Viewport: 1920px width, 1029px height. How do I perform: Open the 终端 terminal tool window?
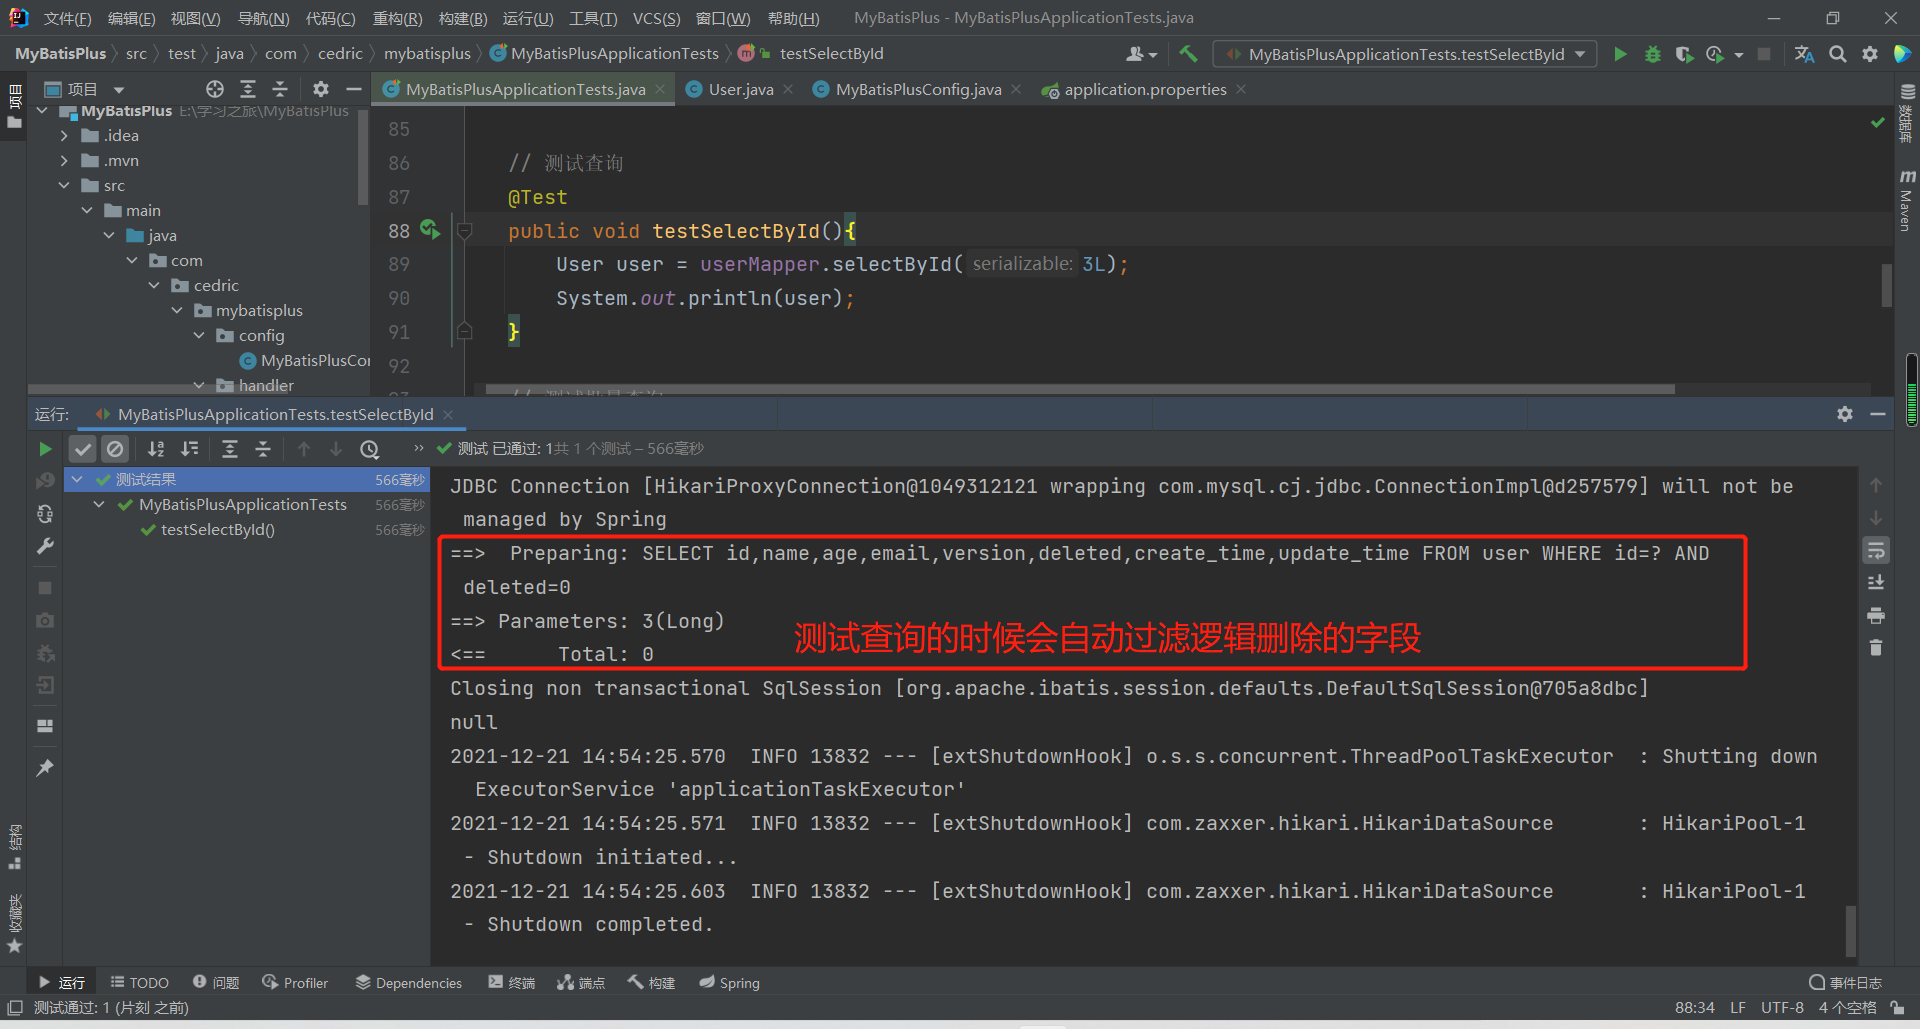(512, 983)
